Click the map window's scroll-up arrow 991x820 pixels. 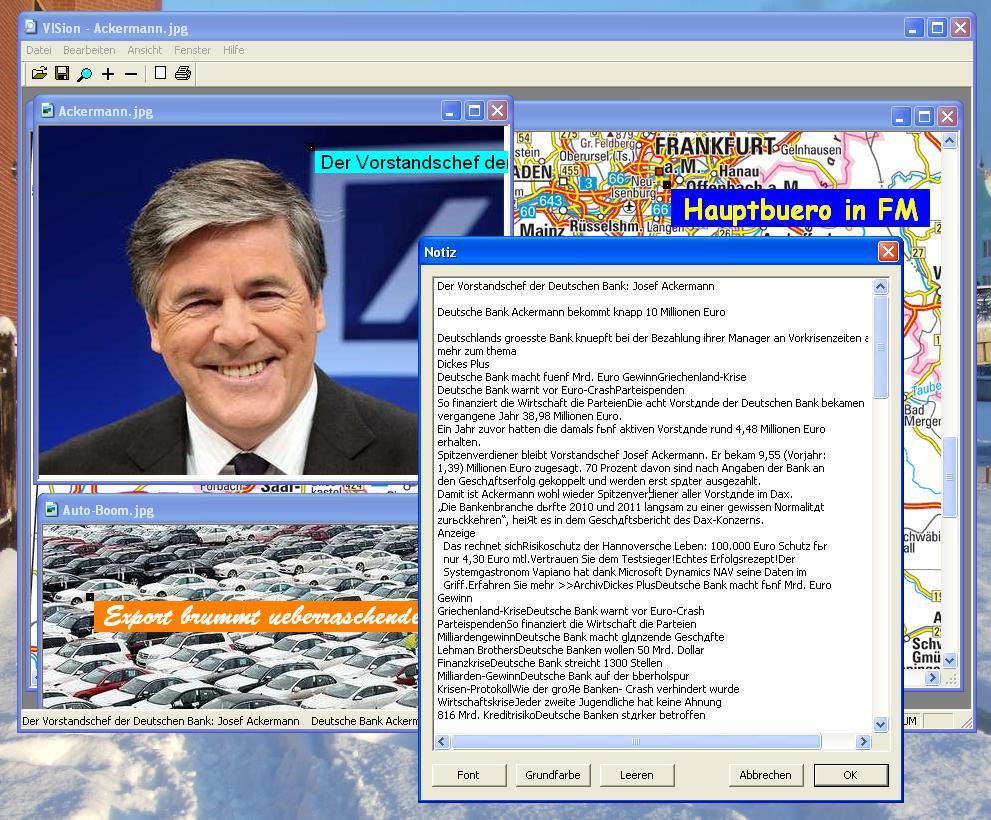(949, 140)
